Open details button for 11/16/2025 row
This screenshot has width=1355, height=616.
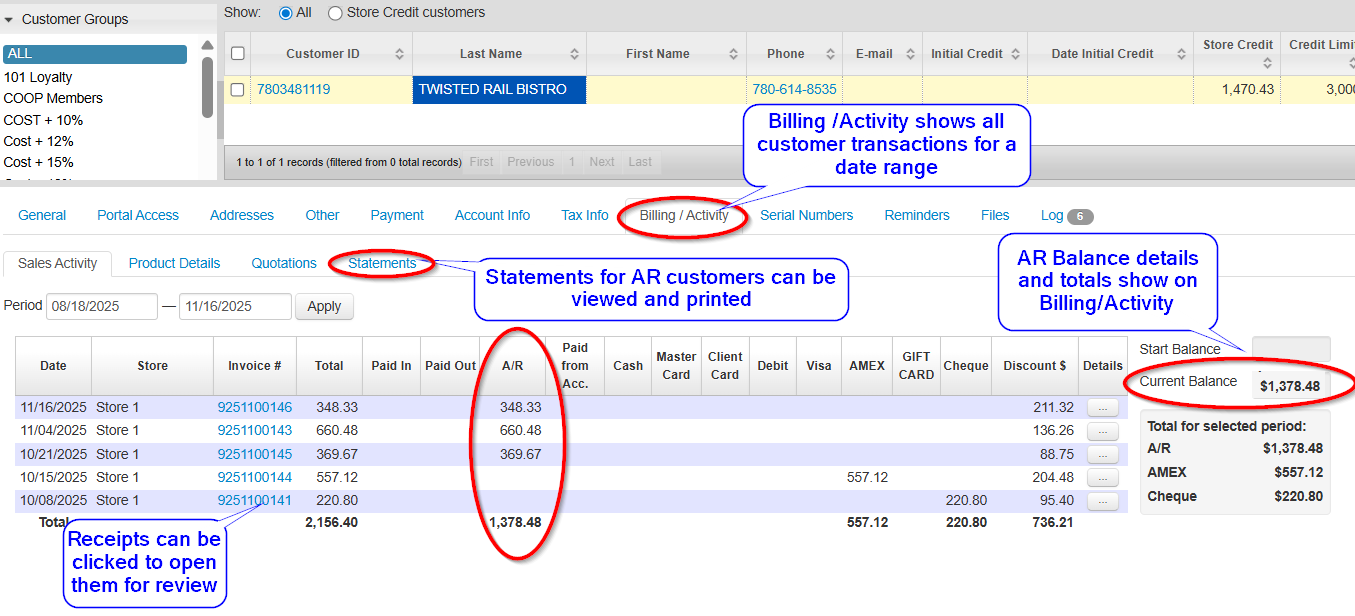point(1102,408)
